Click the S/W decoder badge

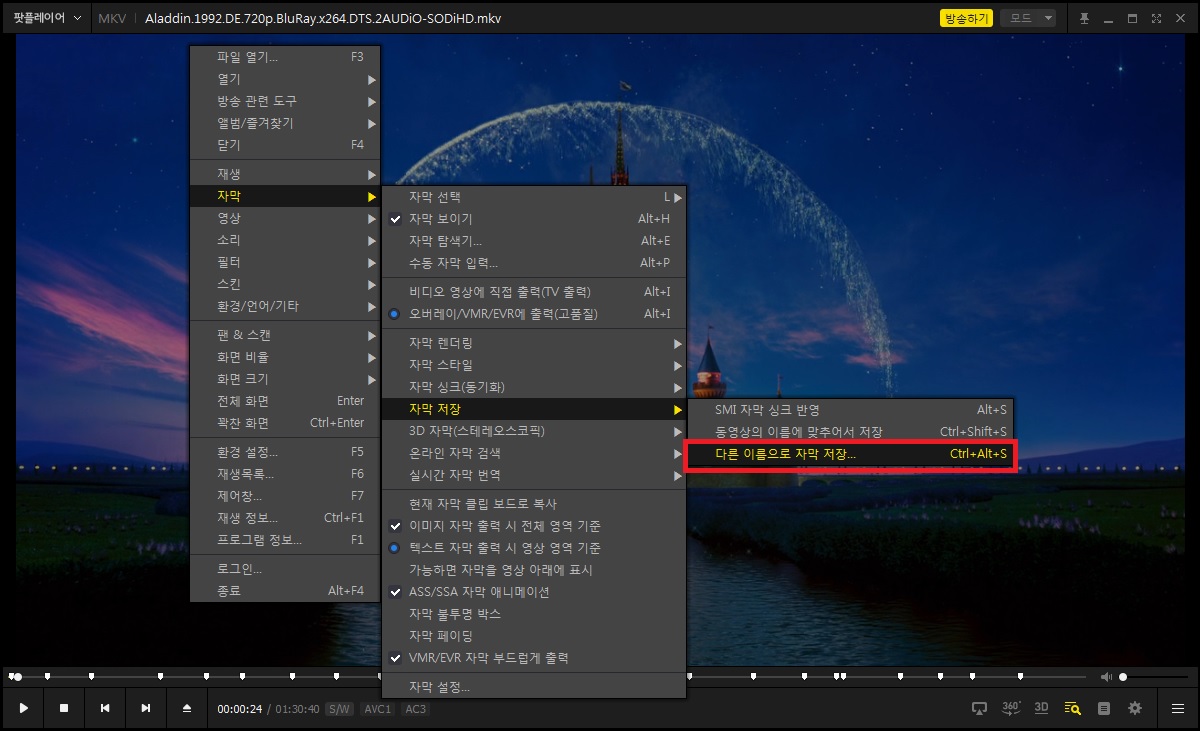coord(340,709)
